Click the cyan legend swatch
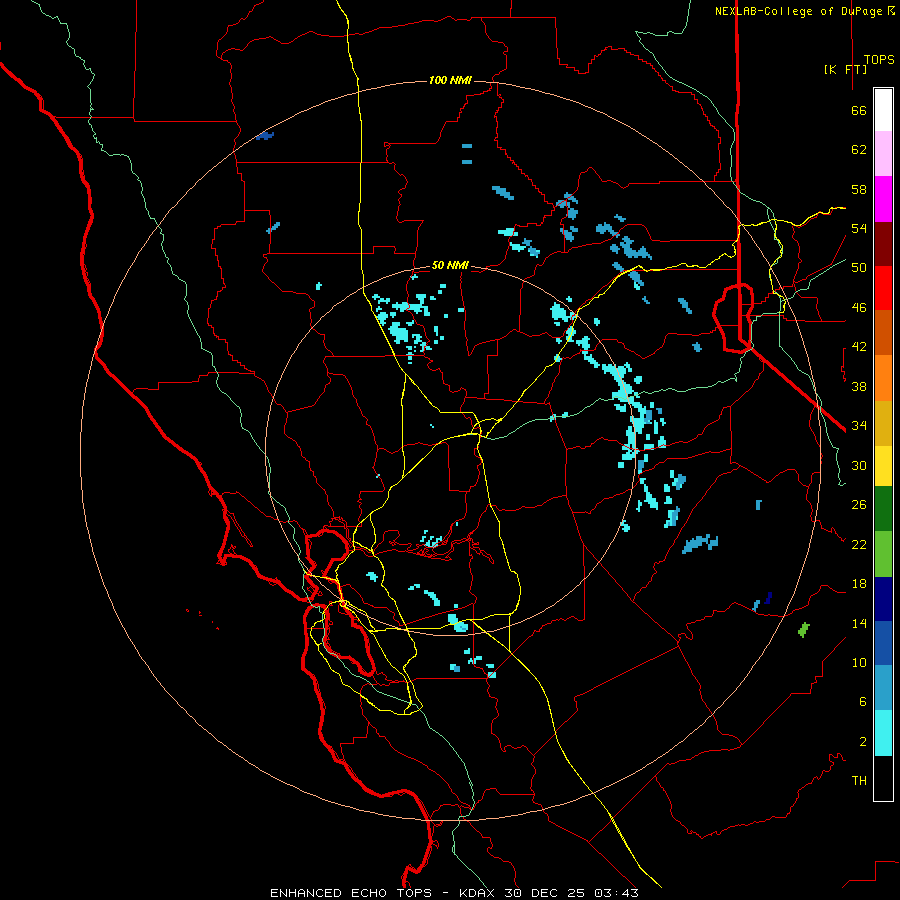The image size is (900, 900). pos(883,733)
